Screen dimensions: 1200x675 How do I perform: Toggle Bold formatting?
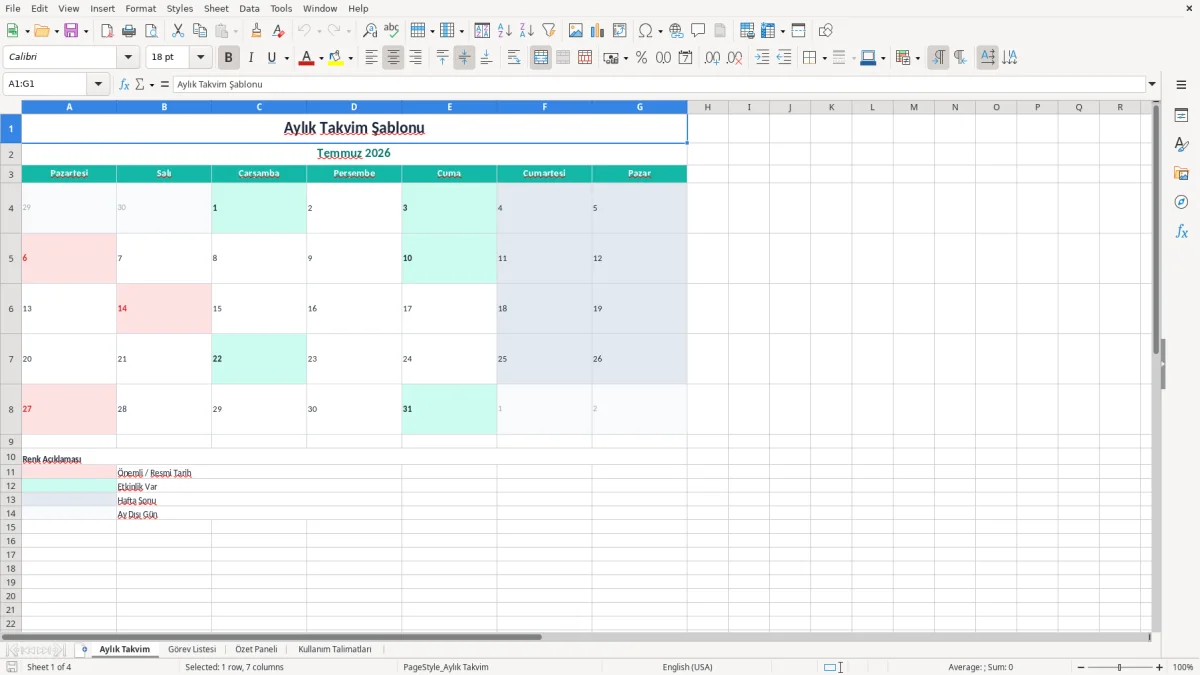coord(229,58)
